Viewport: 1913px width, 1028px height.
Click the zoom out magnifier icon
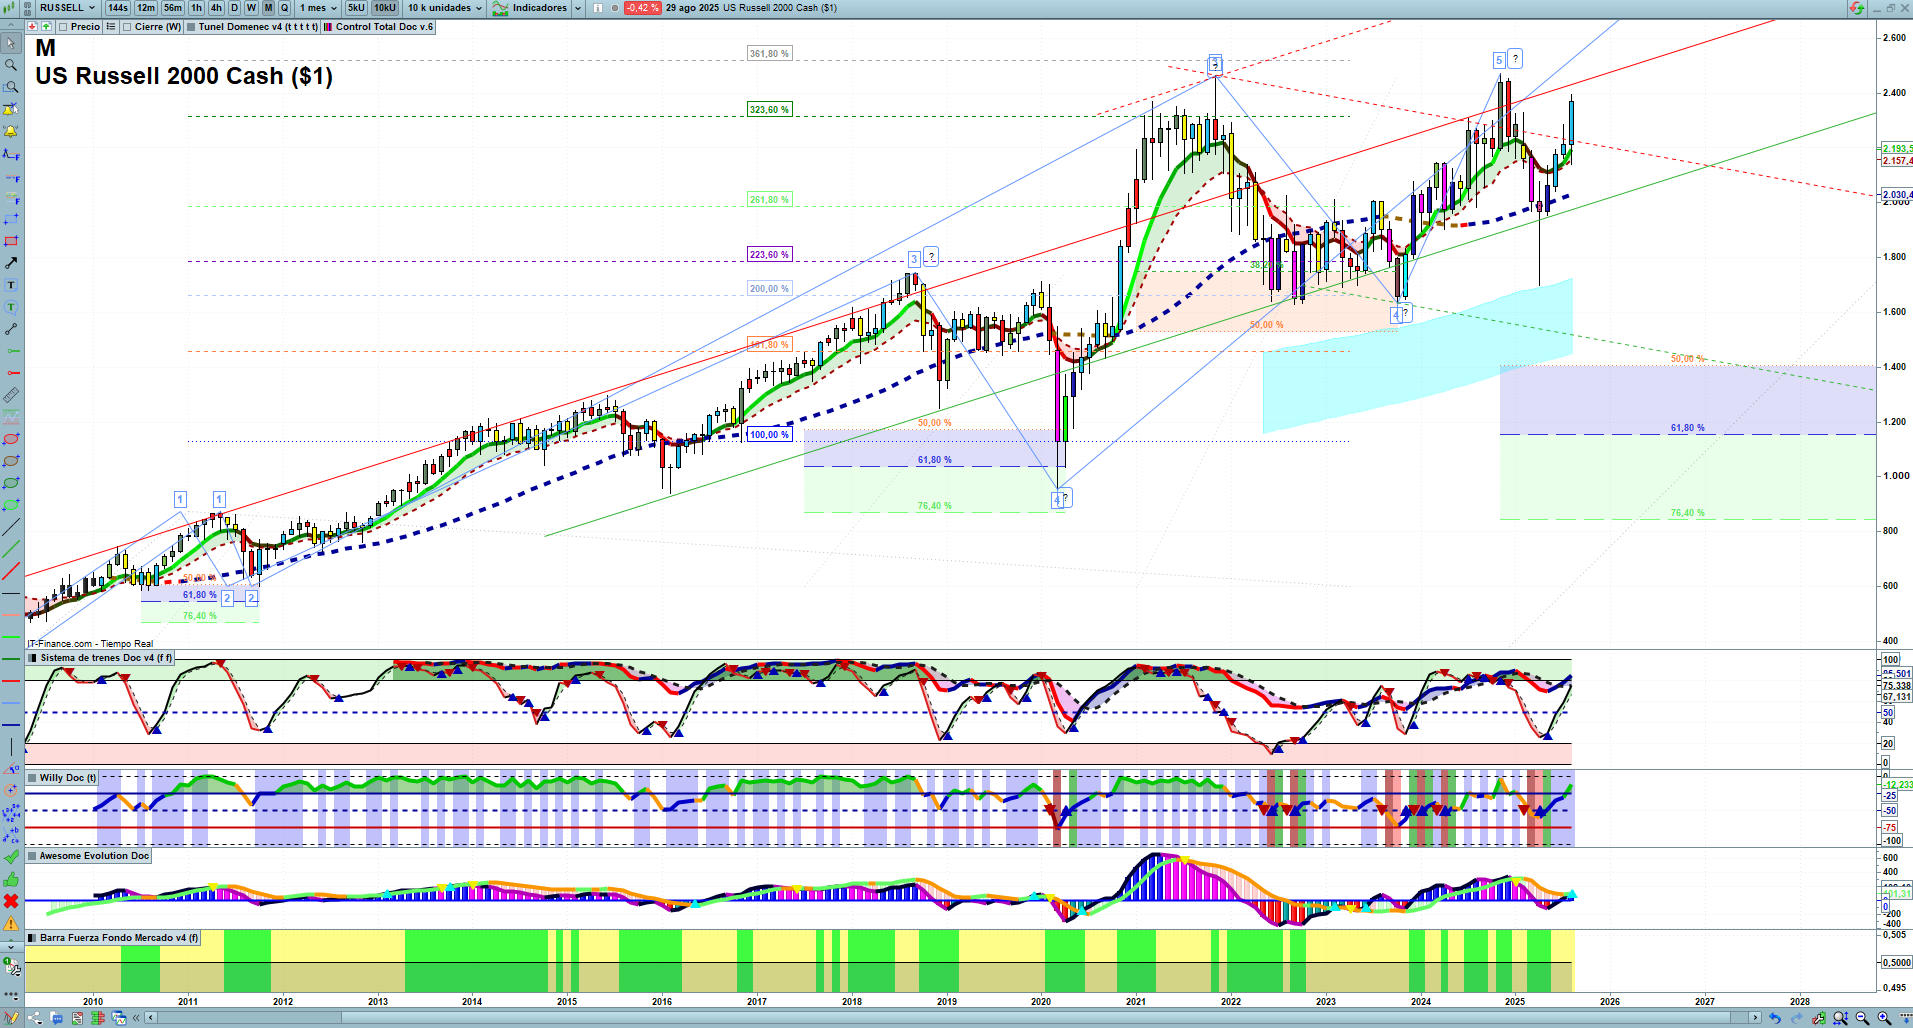click(1862, 1018)
